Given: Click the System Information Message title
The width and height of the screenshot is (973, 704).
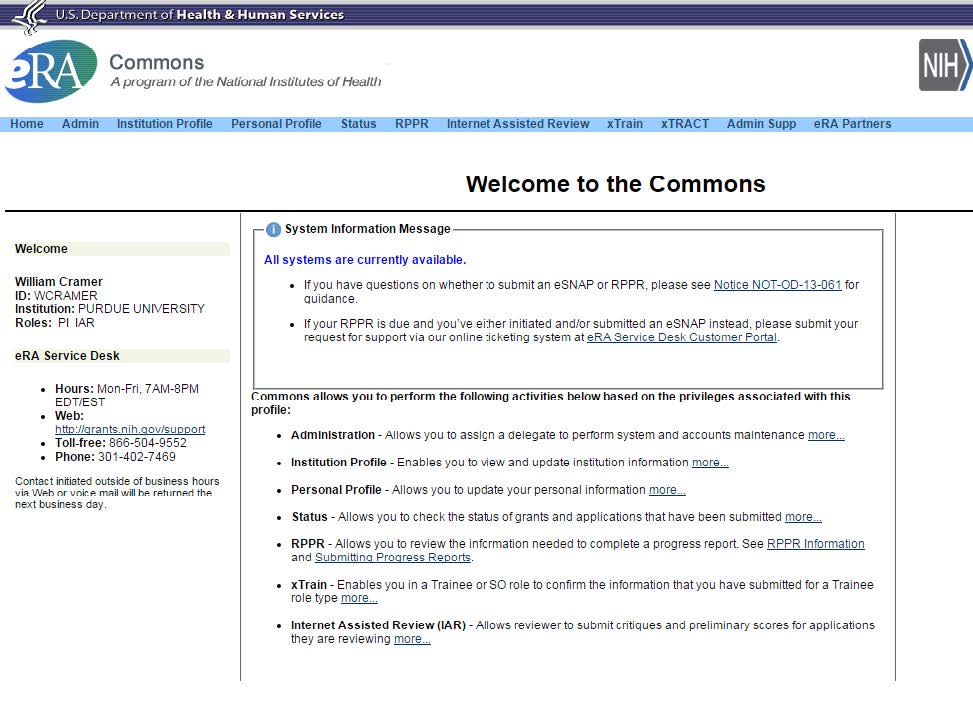Looking at the screenshot, I should tap(367, 229).
